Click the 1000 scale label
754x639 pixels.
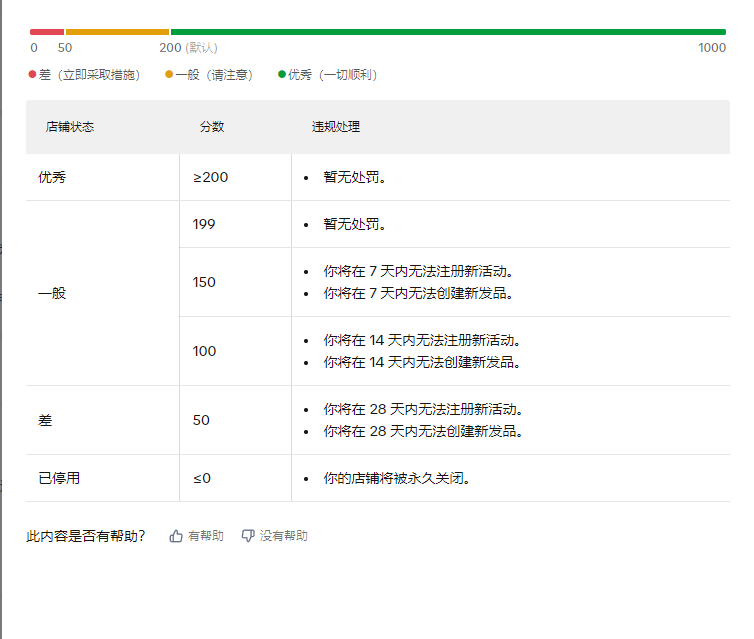(712, 48)
